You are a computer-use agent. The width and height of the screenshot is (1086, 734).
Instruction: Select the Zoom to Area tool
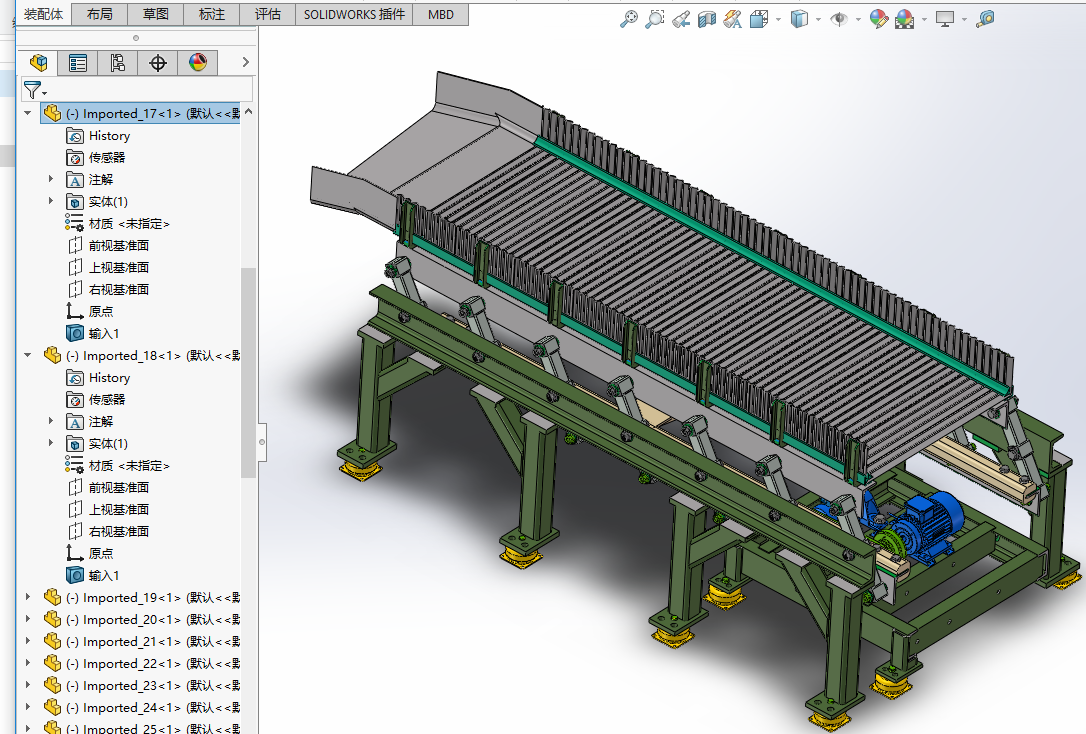pos(654,19)
